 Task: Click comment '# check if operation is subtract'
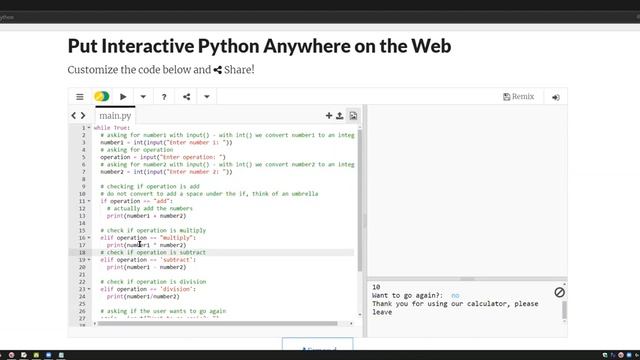(153, 252)
